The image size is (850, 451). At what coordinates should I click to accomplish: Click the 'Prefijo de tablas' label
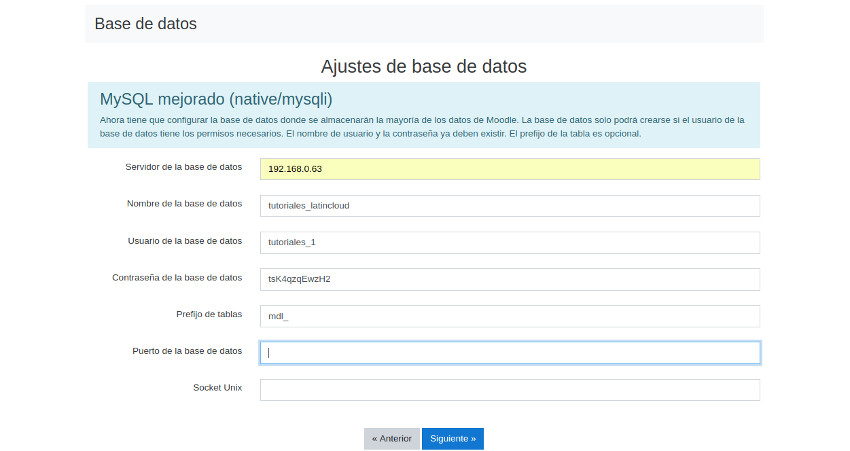tap(209, 314)
